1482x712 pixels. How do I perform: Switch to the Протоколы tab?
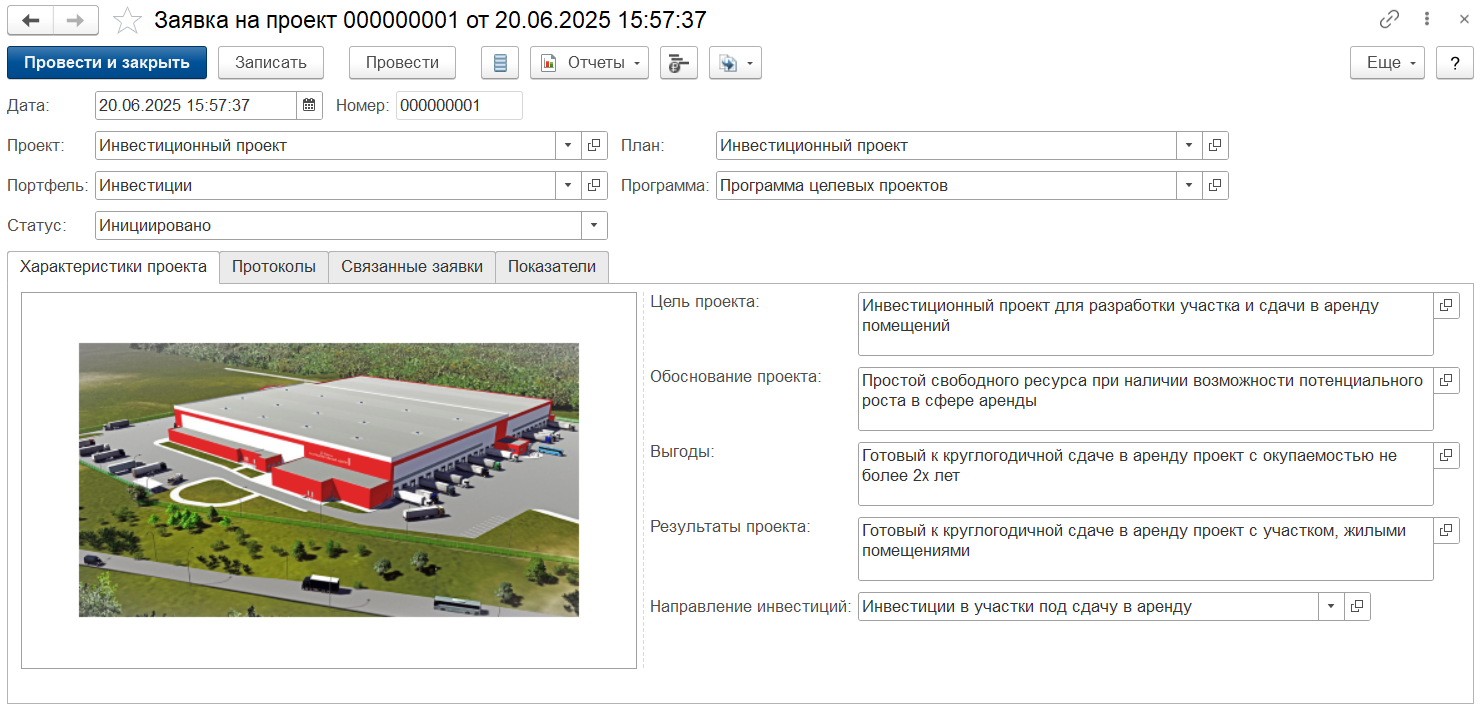click(274, 267)
